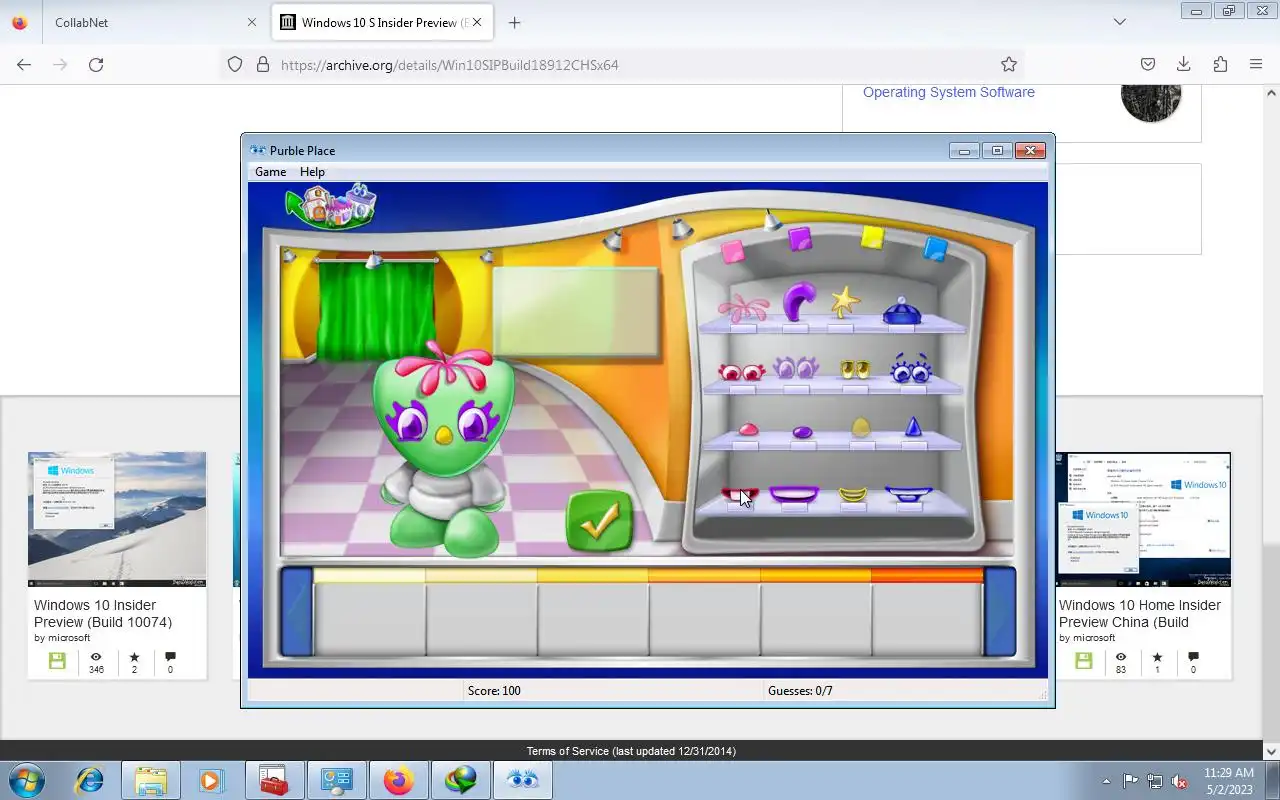Screen dimensions: 1280x800
Task: Switch to Purble Place taskbar button
Action: [x=522, y=780]
